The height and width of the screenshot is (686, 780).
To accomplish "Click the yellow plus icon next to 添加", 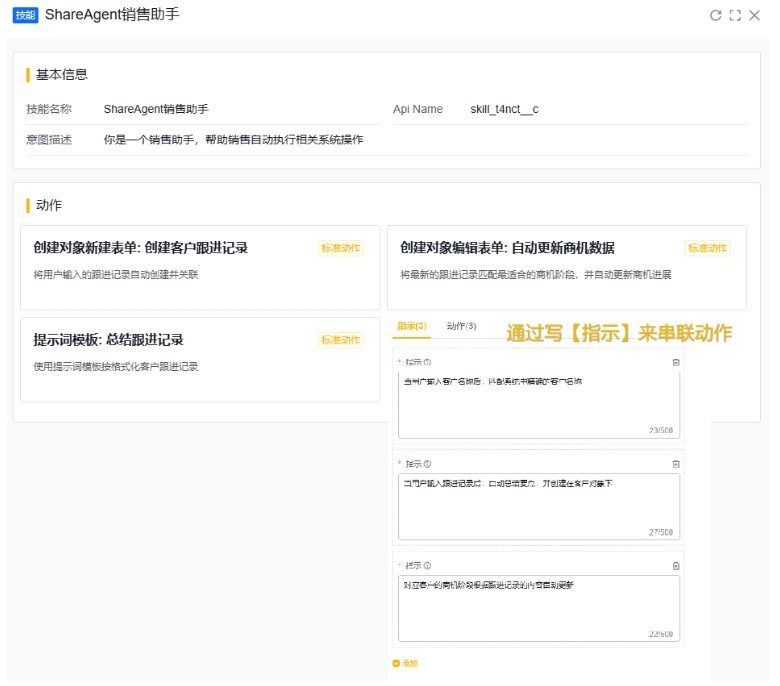I will click(x=396, y=663).
